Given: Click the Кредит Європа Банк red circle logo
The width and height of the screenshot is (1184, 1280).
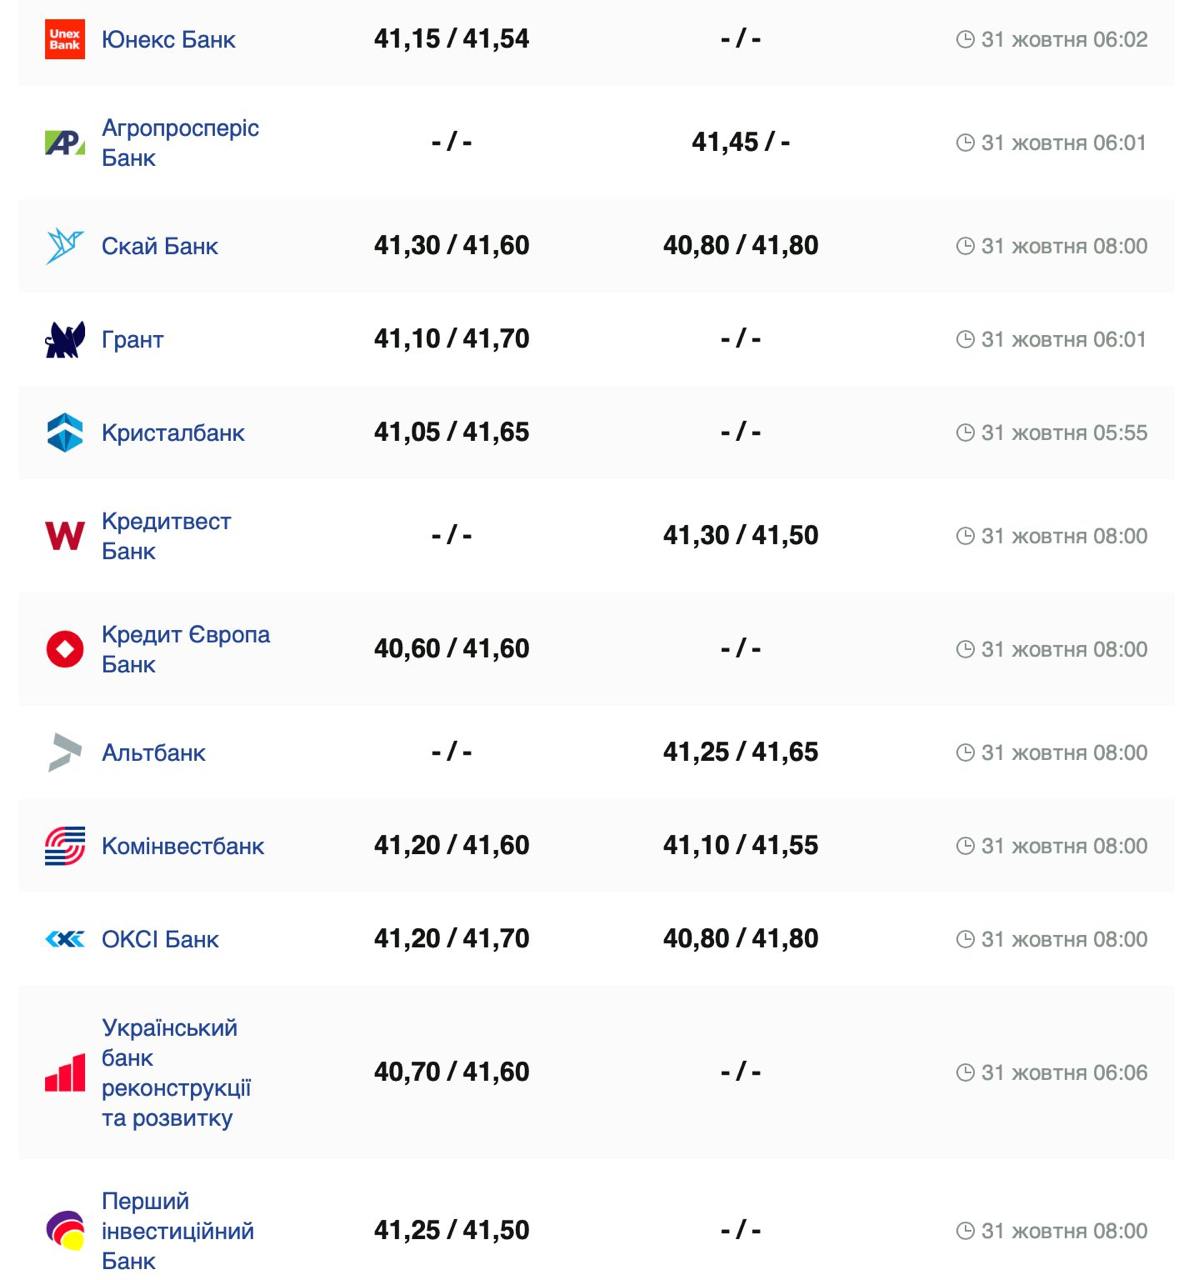Looking at the screenshot, I should coord(65,649).
